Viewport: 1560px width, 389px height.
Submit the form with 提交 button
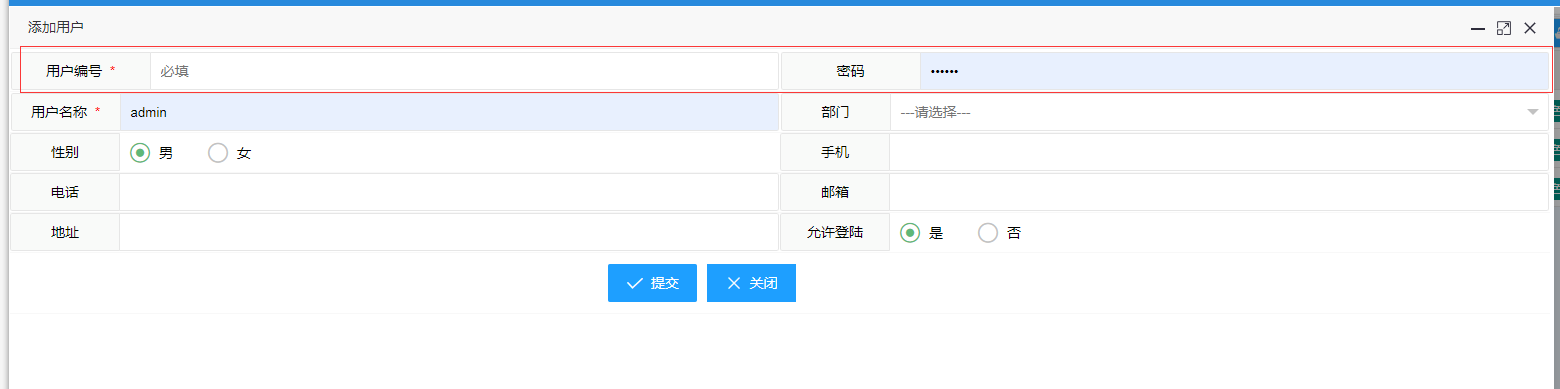click(652, 283)
